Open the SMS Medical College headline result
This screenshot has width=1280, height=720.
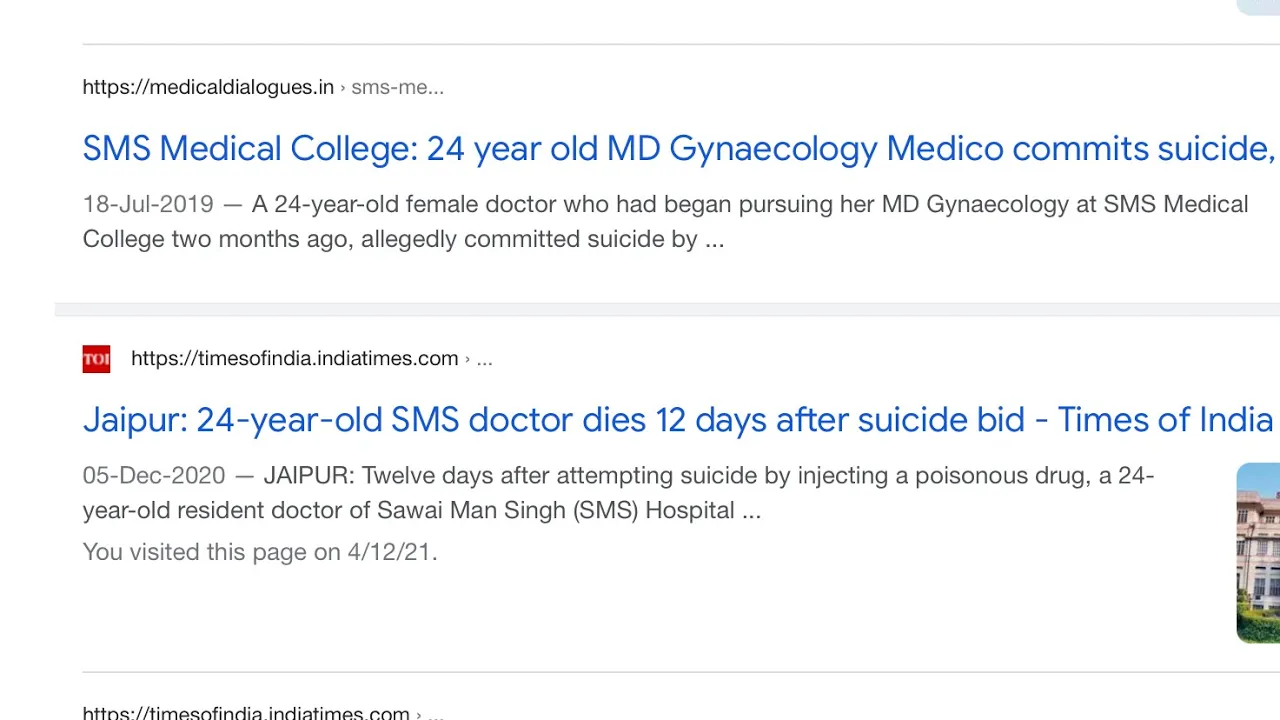[x=678, y=148]
